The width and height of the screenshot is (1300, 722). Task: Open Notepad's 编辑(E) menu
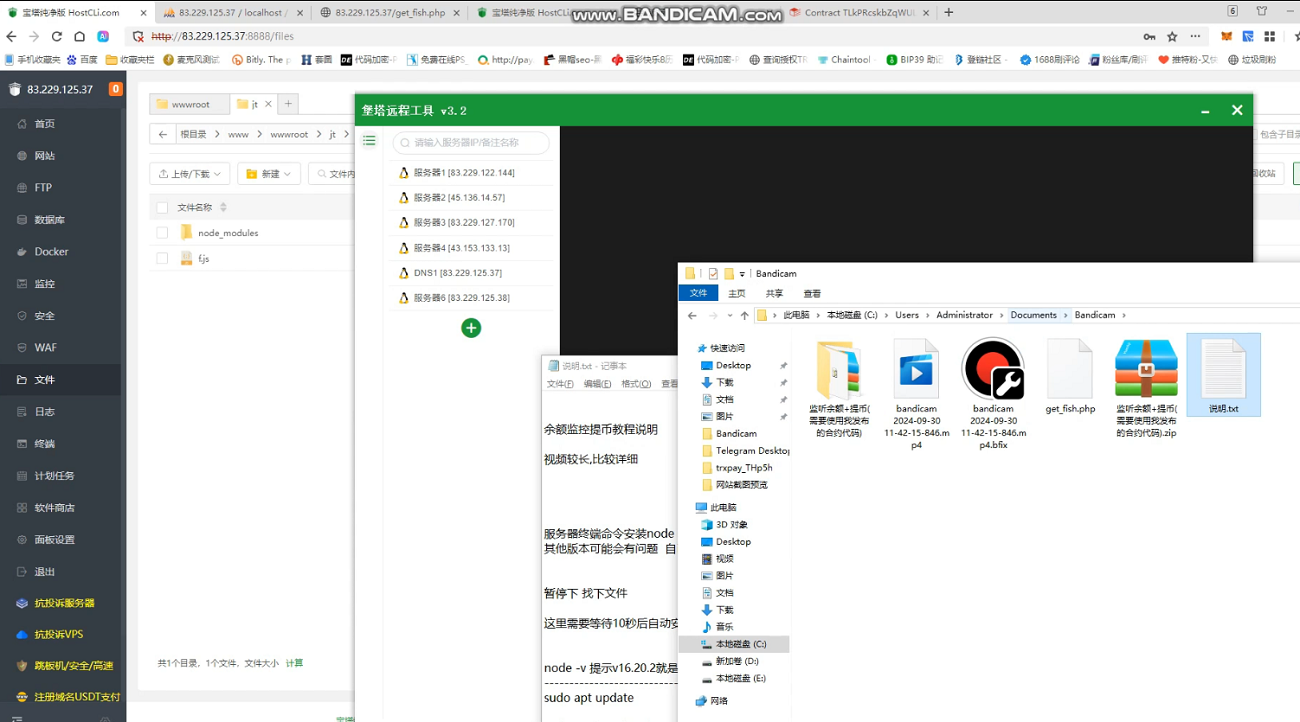(597, 384)
